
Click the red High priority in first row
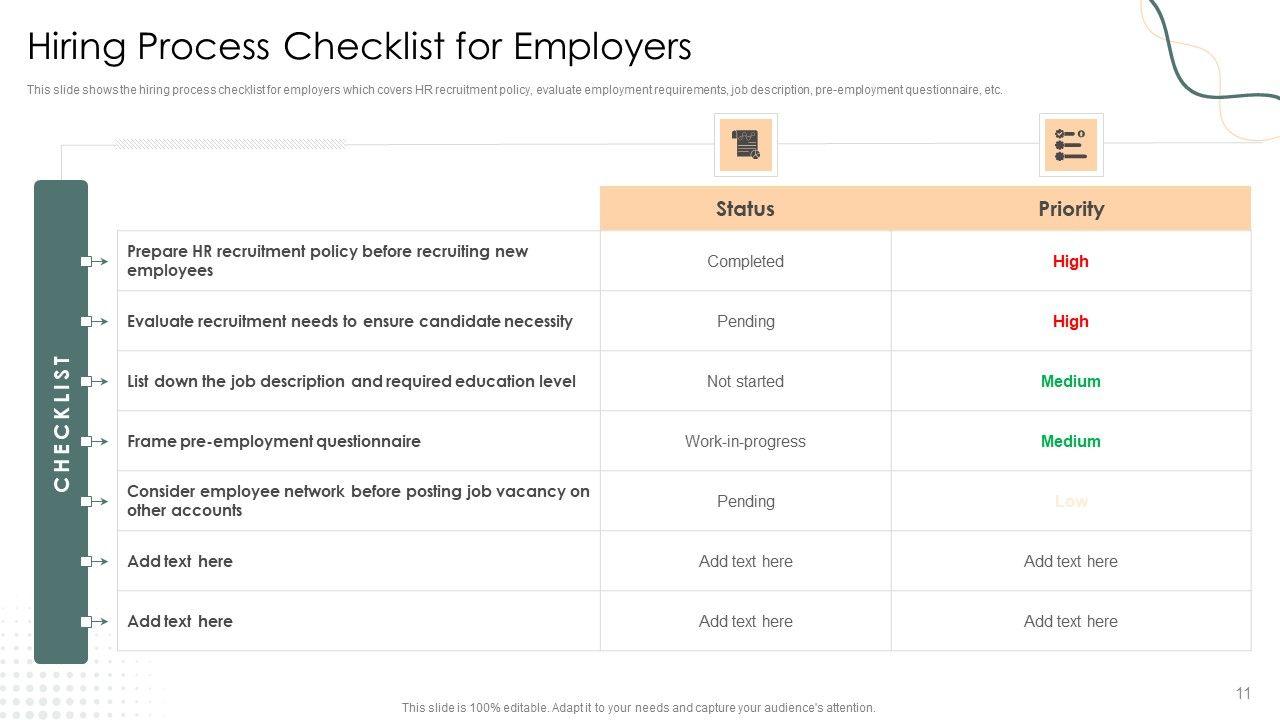point(1070,262)
